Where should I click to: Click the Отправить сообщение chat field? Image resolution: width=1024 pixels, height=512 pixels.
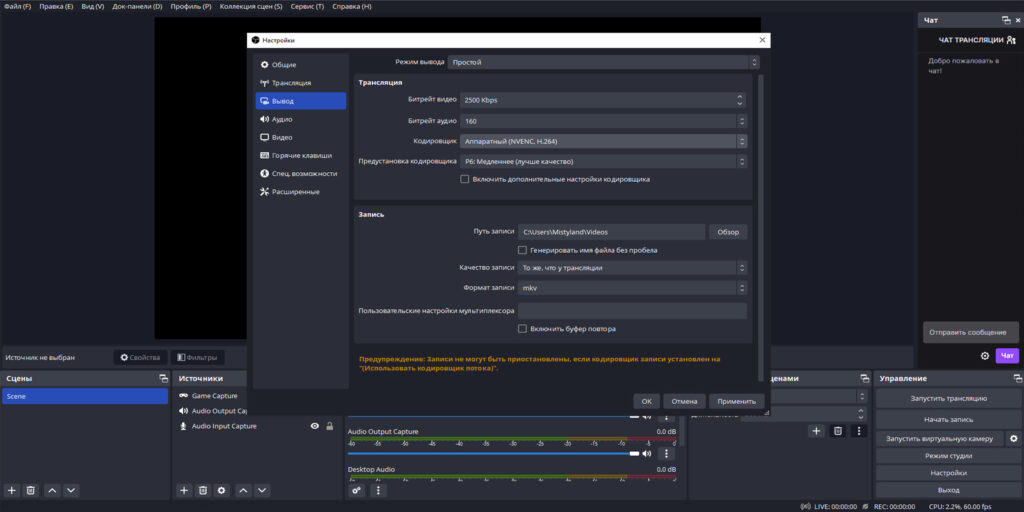tap(970, 332)
